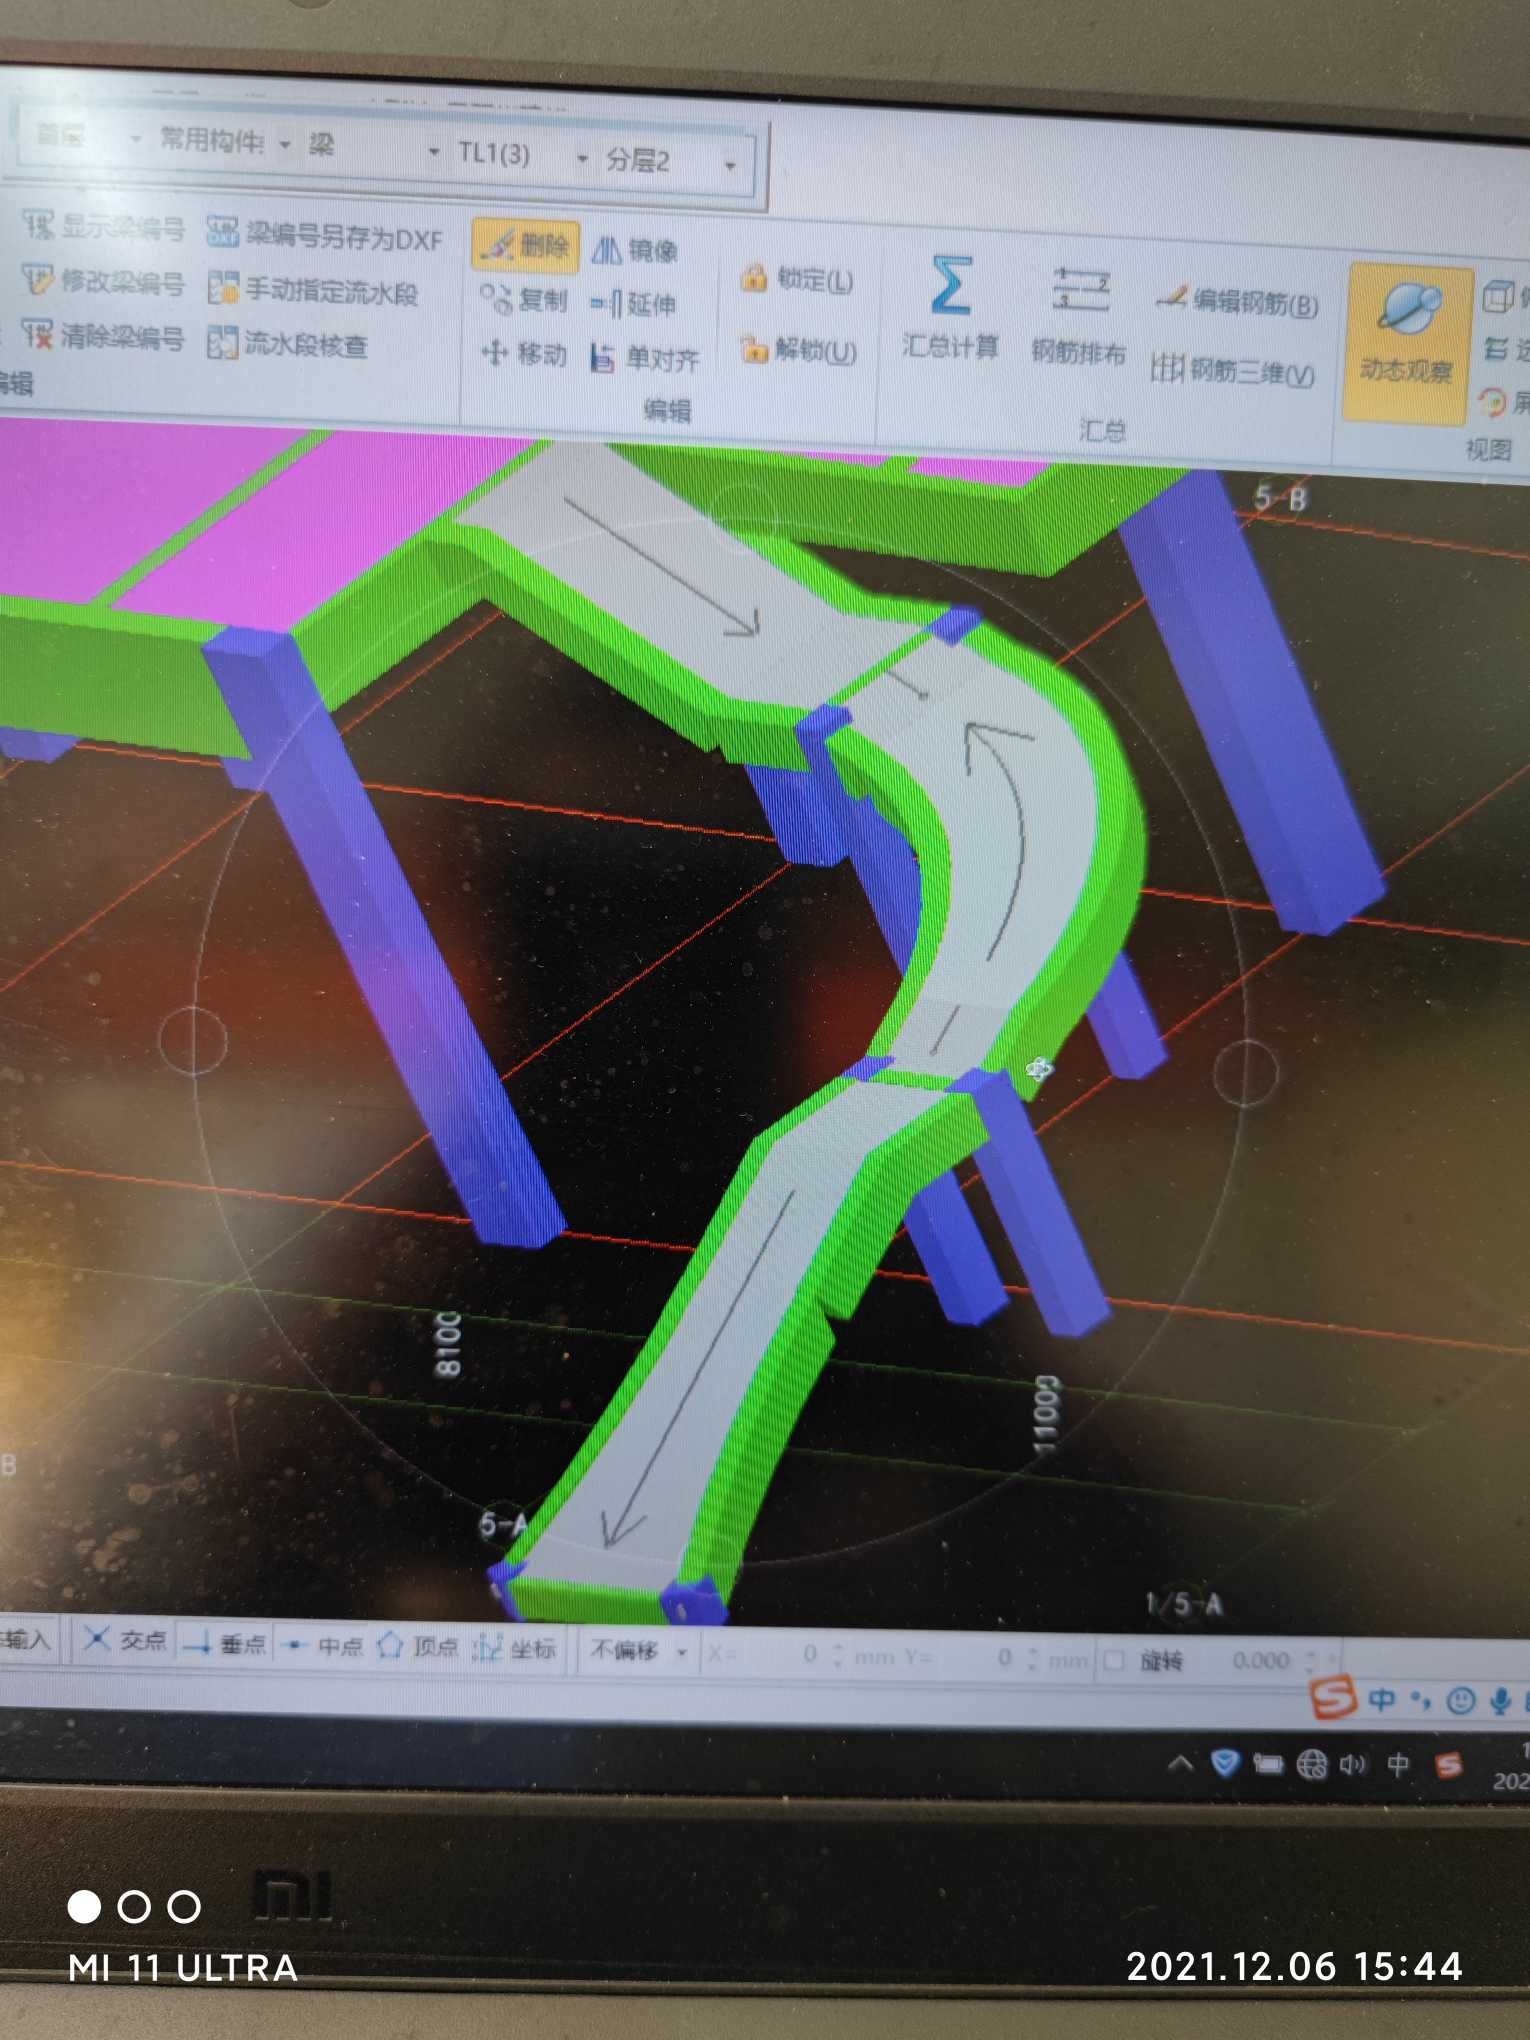Select the 移动 move tool
This screenshot has height=2040, width=1530.
click(524, 353)
